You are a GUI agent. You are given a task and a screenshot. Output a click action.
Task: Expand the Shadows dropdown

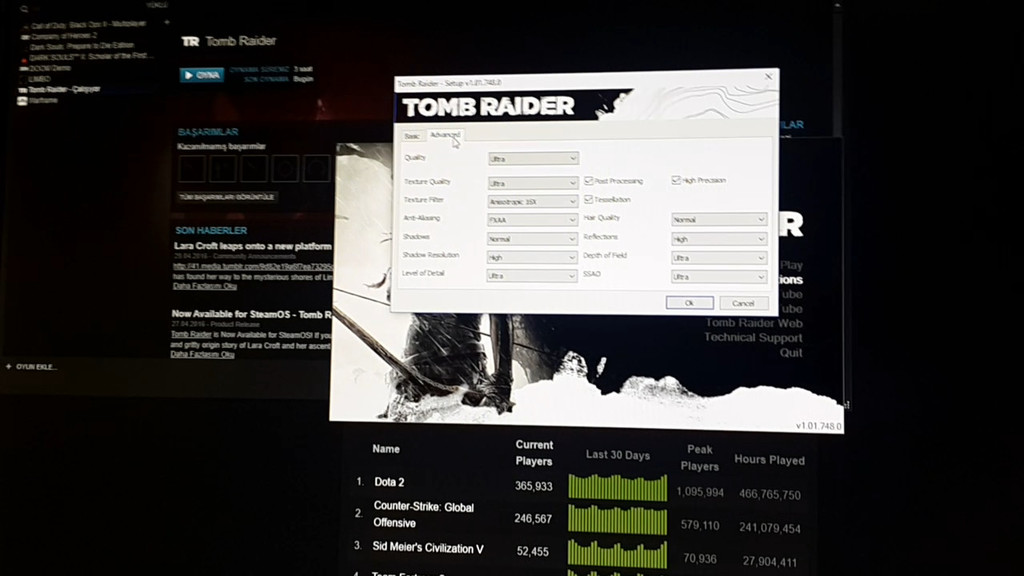point(532,239)
